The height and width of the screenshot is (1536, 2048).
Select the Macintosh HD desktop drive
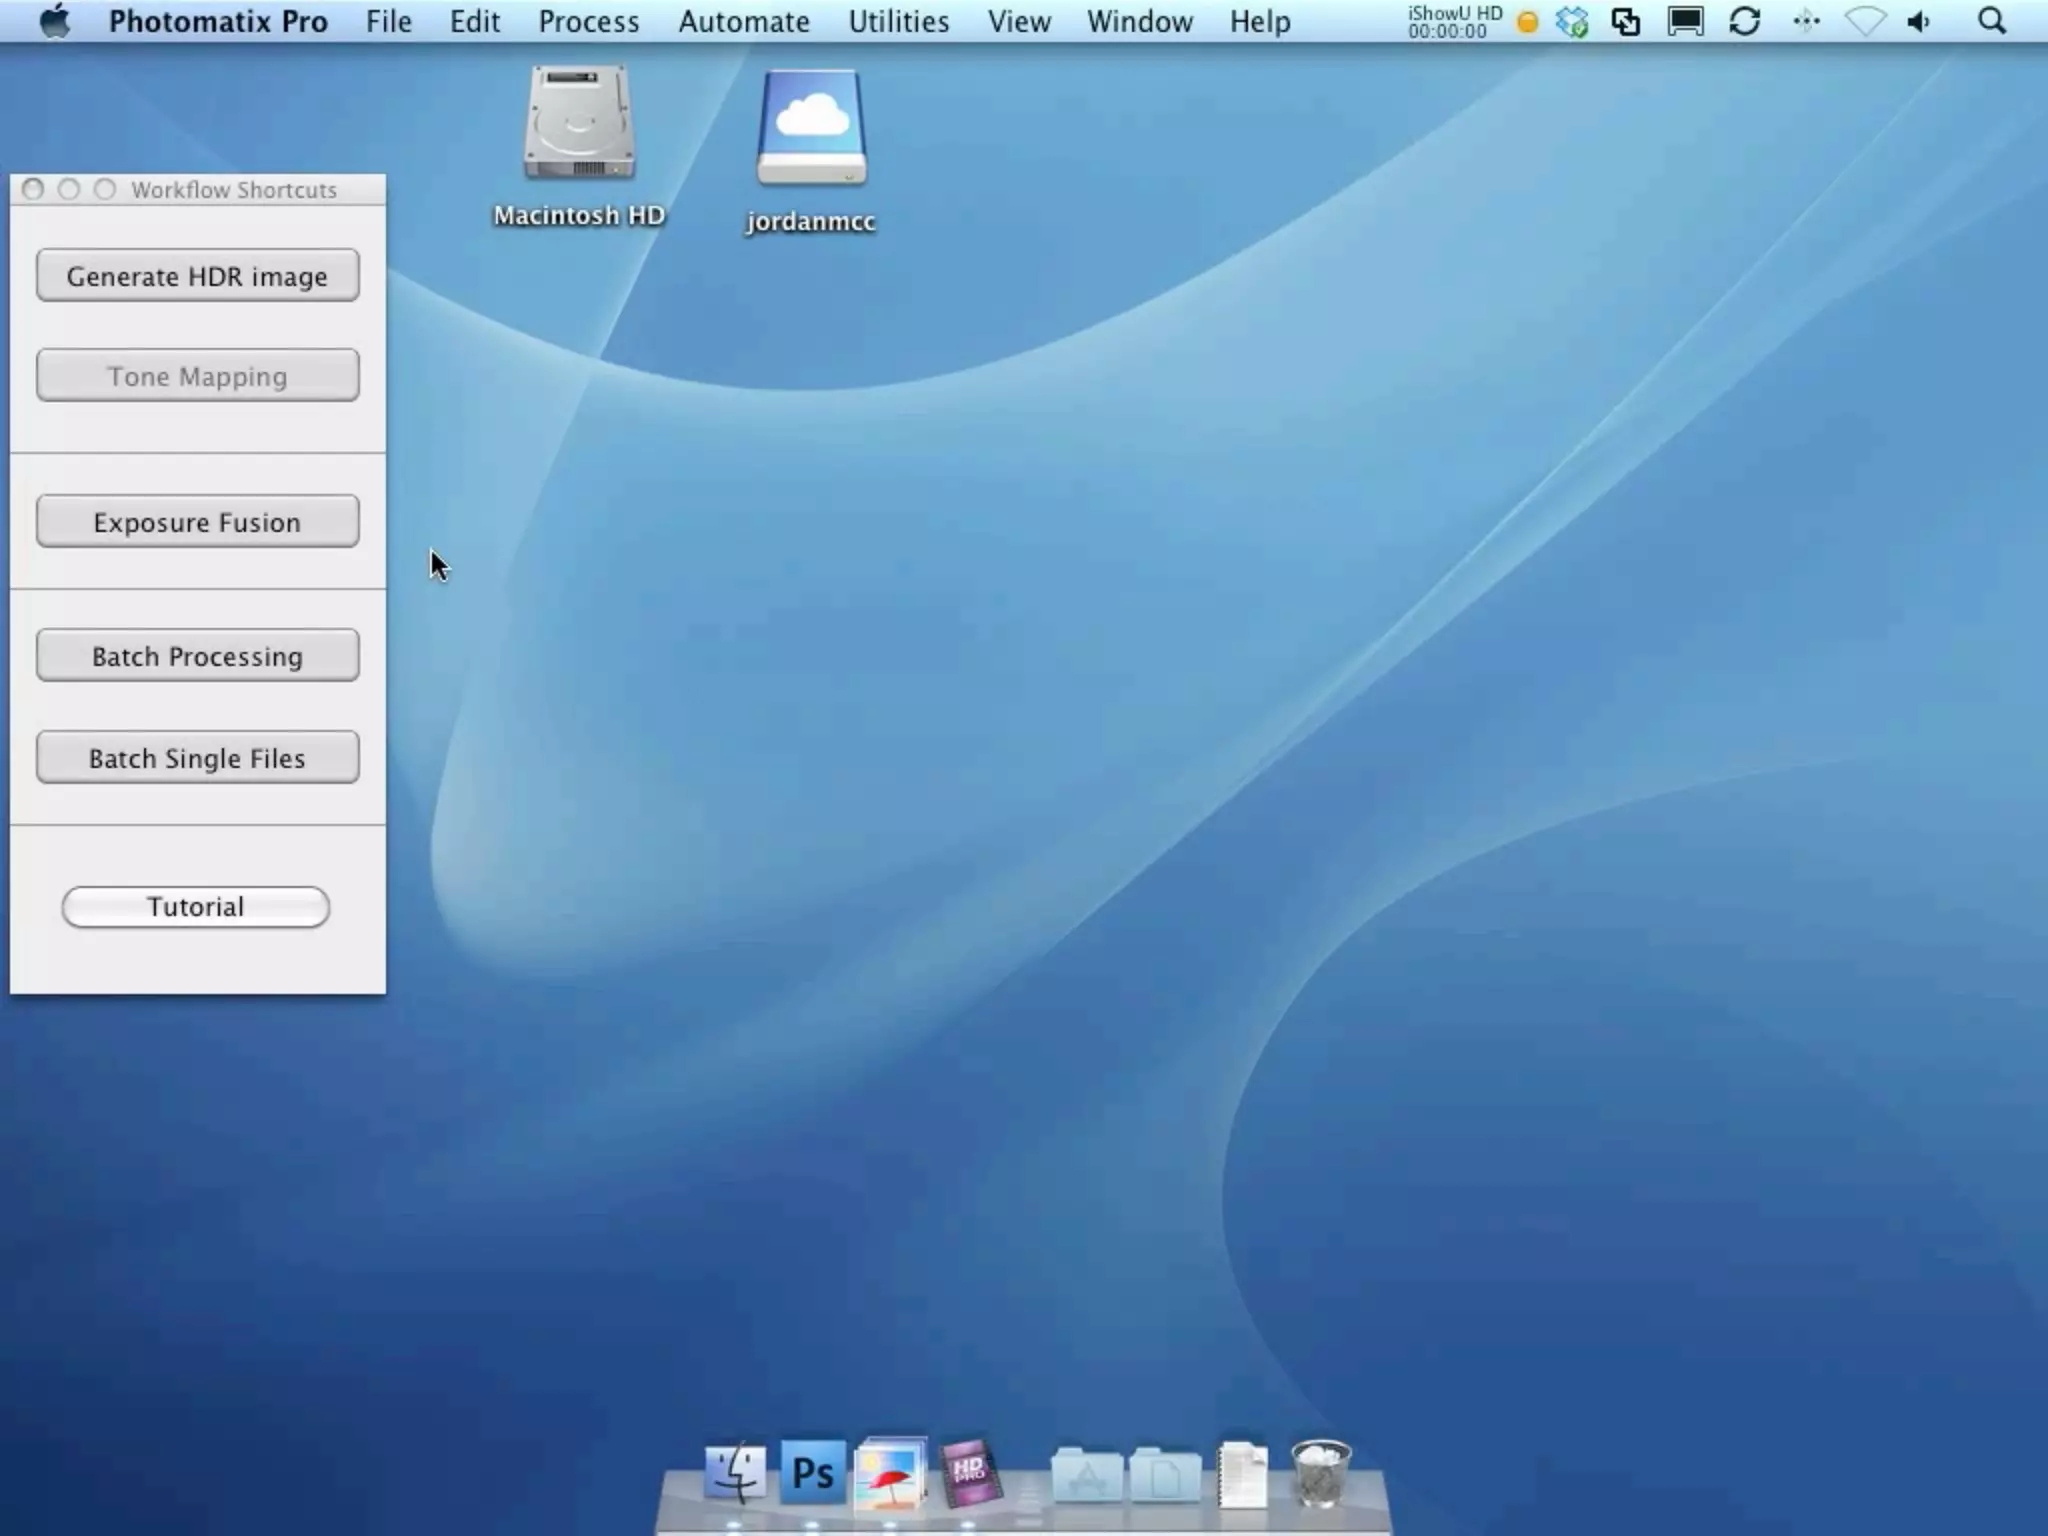coord(579,125)
